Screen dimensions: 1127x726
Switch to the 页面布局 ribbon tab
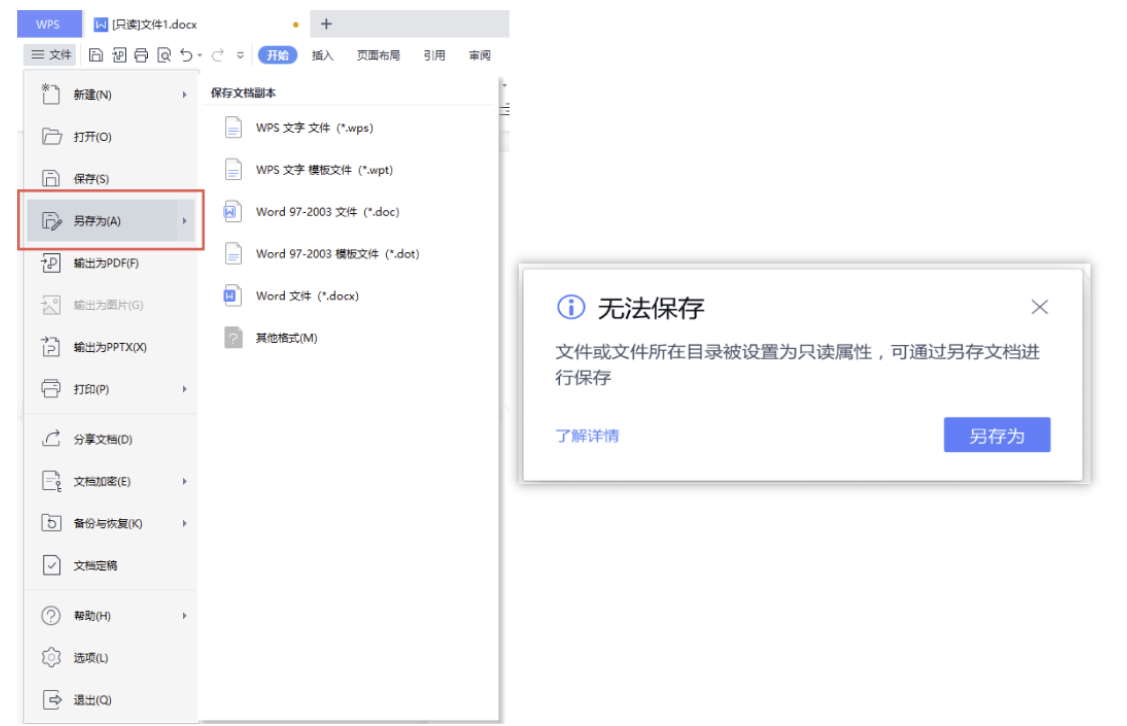point(378,56)
